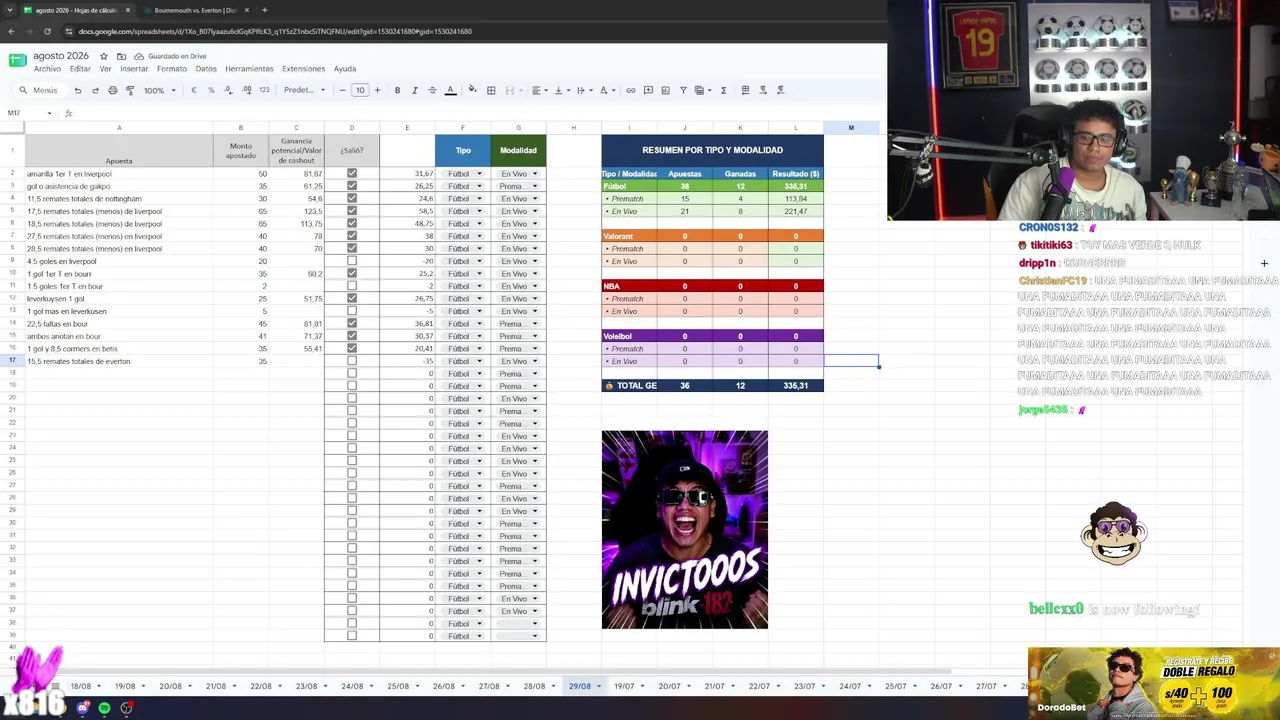Switch to the Bournemouth vs. Everton browser tab
1280x720 pixels.
[195, 10]
